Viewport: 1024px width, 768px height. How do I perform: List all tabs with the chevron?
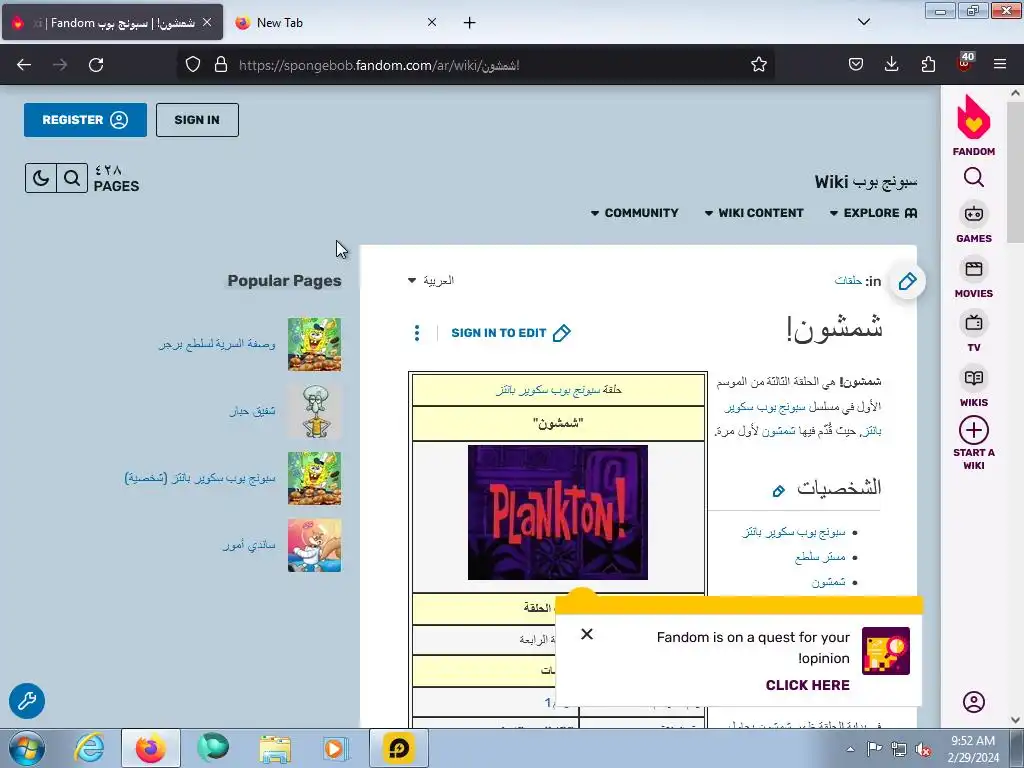863,22
